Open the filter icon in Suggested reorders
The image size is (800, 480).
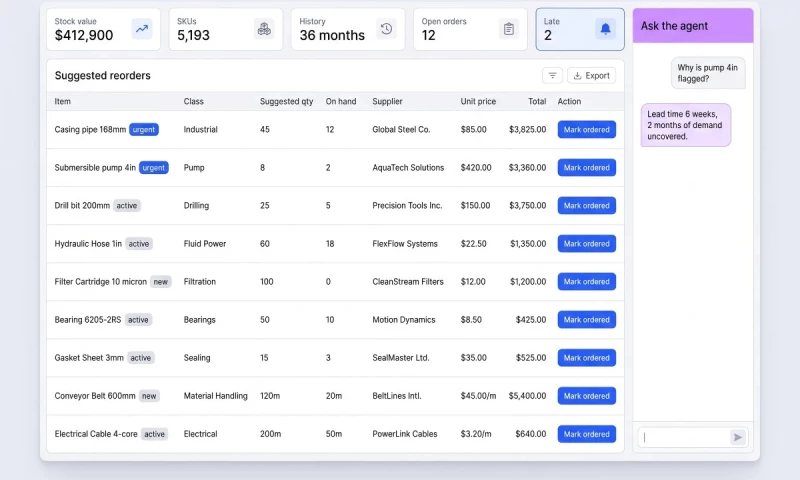[552, 75]
